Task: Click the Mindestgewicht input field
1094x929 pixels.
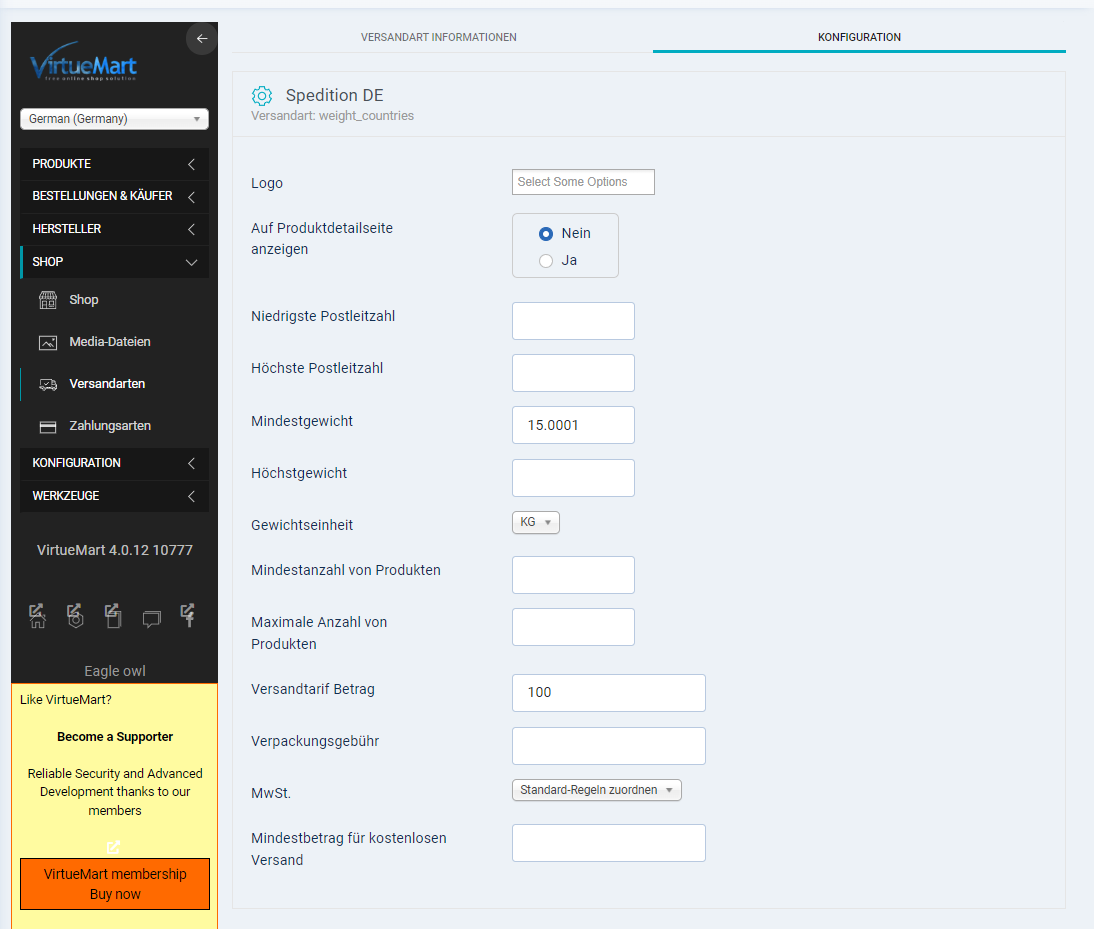Action: click(573, 425)
